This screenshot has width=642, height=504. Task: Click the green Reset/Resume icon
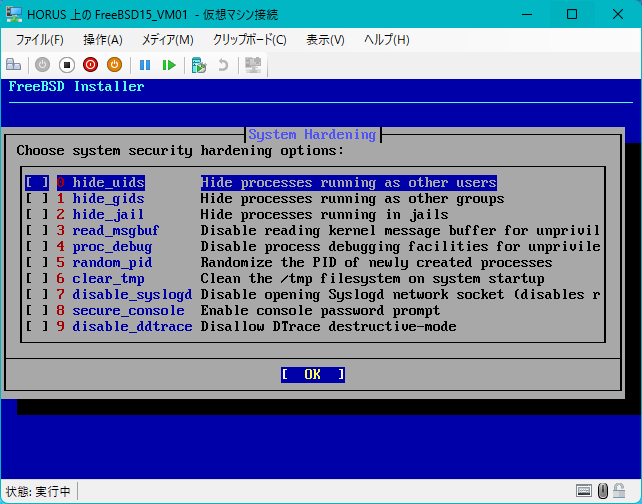pyautogui.click(x=169, y=65)
